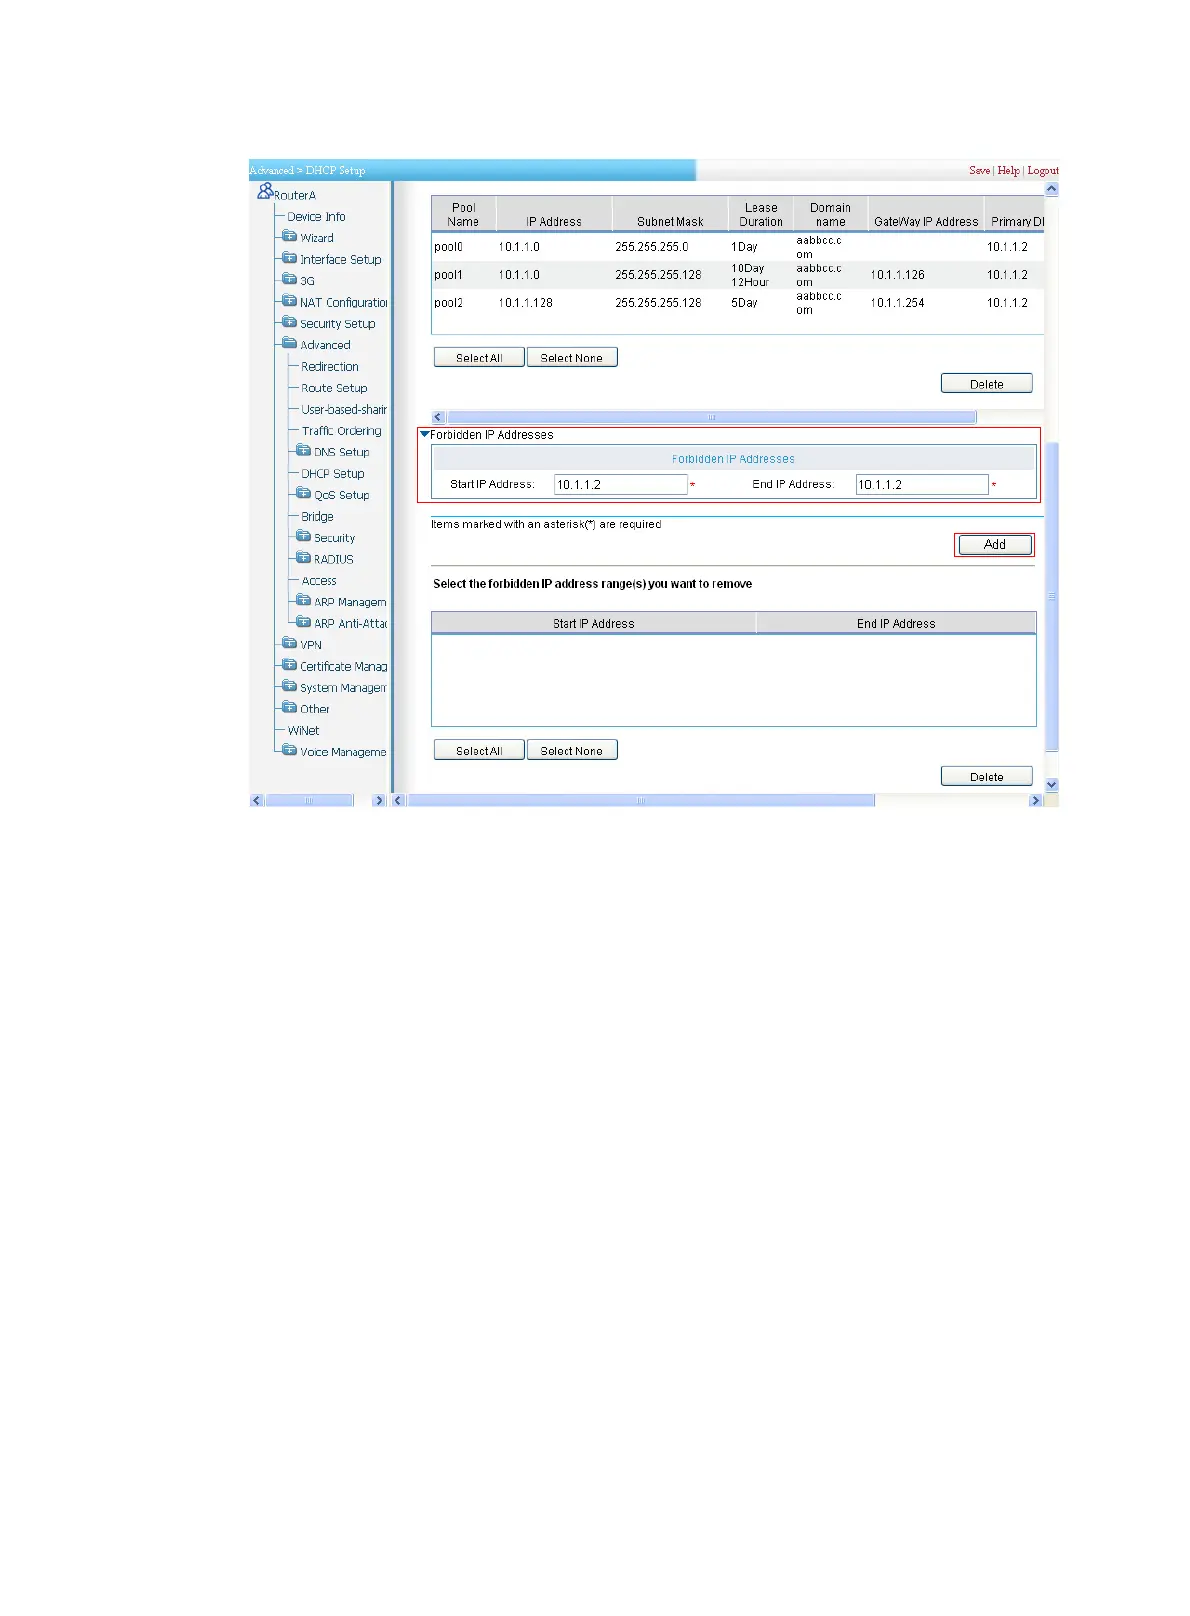
Task: Open the QoS Setup folder icon
Action: [x=304, y=493]
